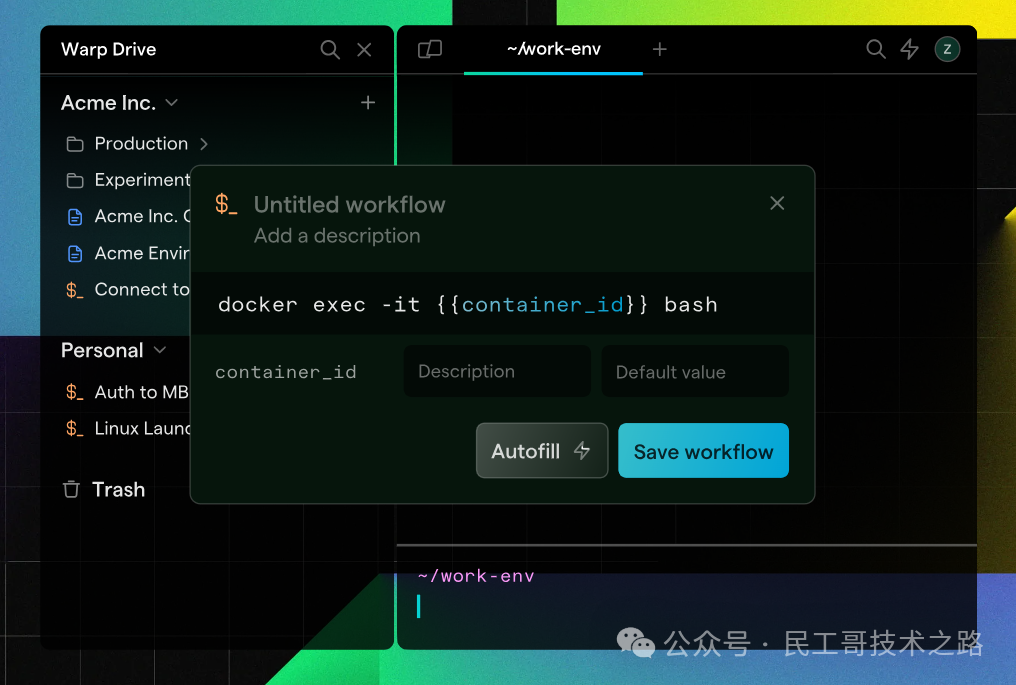Image resolution: width=1016 pixels, height=685 pixels.
Task: Collapse the Acme Inc. workspace section
Action: [x=171, y=102]
